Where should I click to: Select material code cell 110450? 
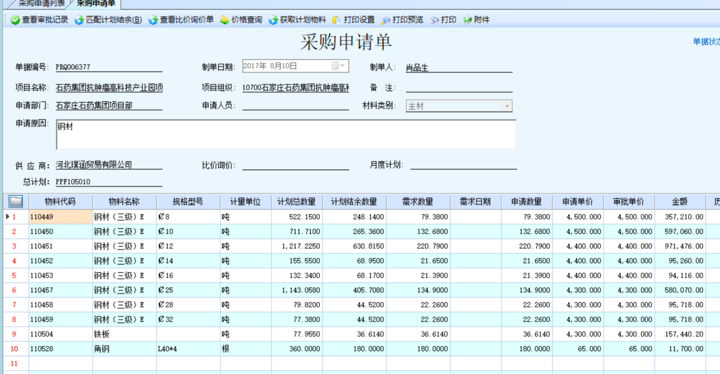tap(60, 232)
